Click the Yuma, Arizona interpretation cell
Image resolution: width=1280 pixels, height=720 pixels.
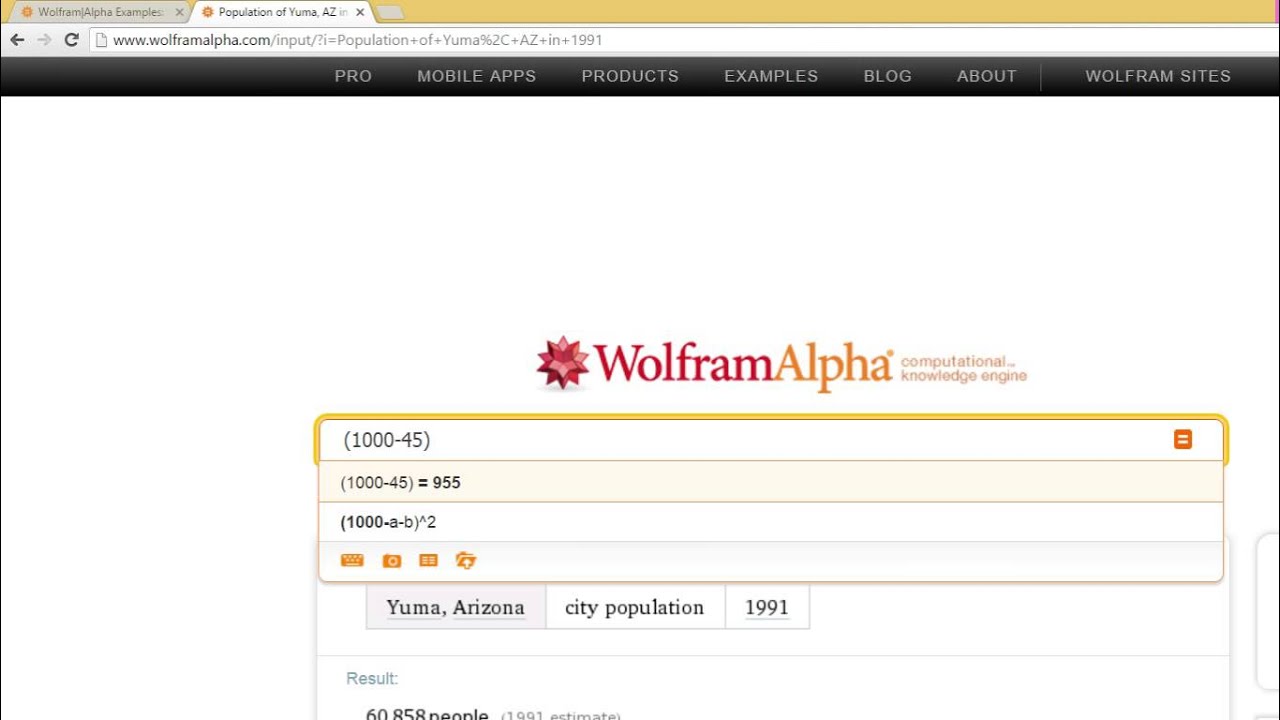[x=456, y=607]
